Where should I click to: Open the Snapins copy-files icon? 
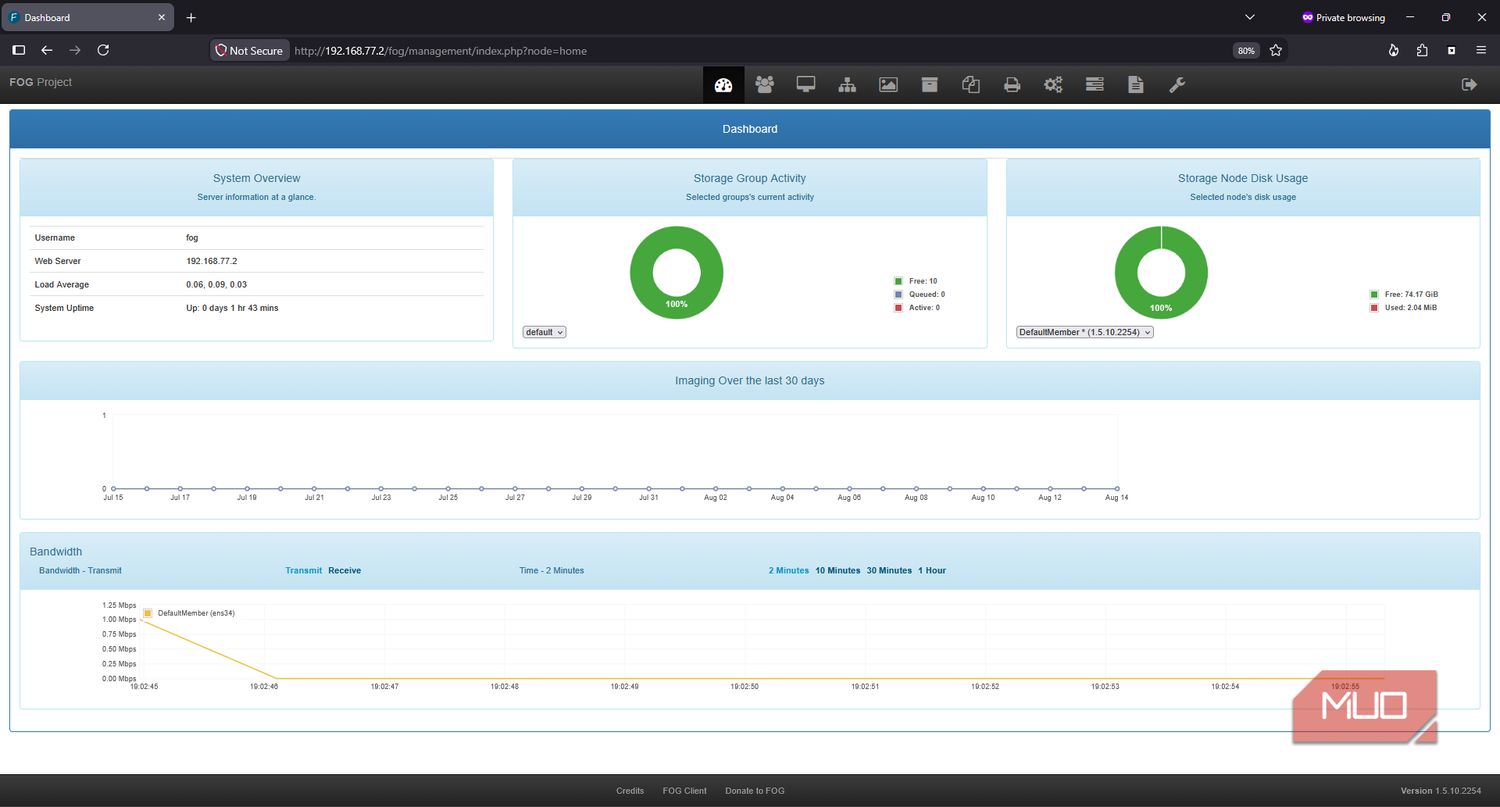pos(970,85)
